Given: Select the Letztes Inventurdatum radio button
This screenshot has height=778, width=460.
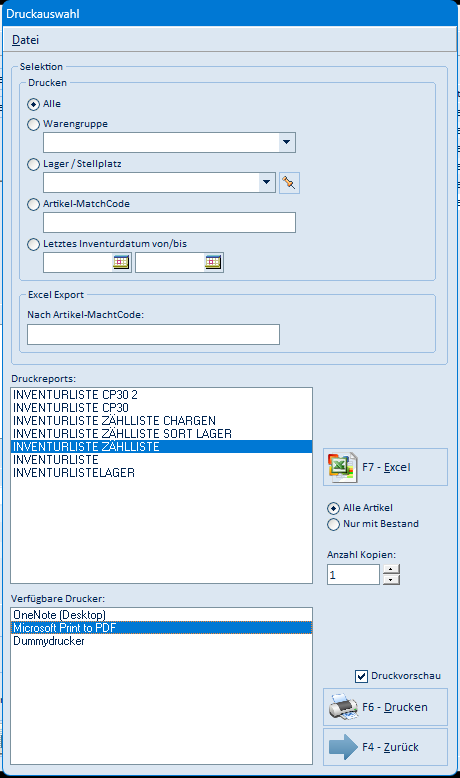Looking at the screenshot, I should click(x=33, y=244).
